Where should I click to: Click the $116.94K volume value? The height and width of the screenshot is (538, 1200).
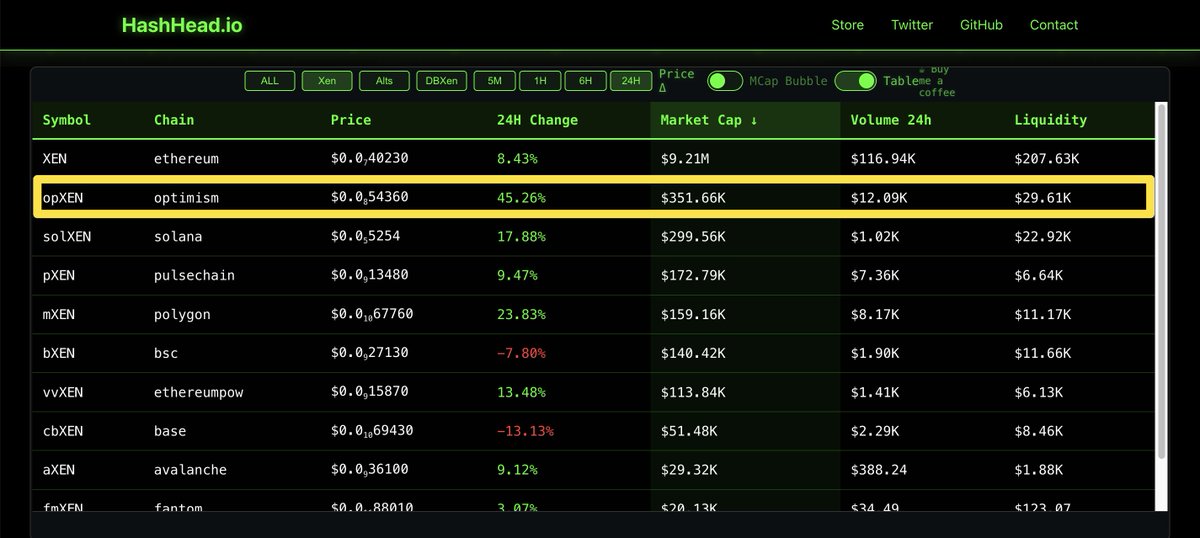883,159
